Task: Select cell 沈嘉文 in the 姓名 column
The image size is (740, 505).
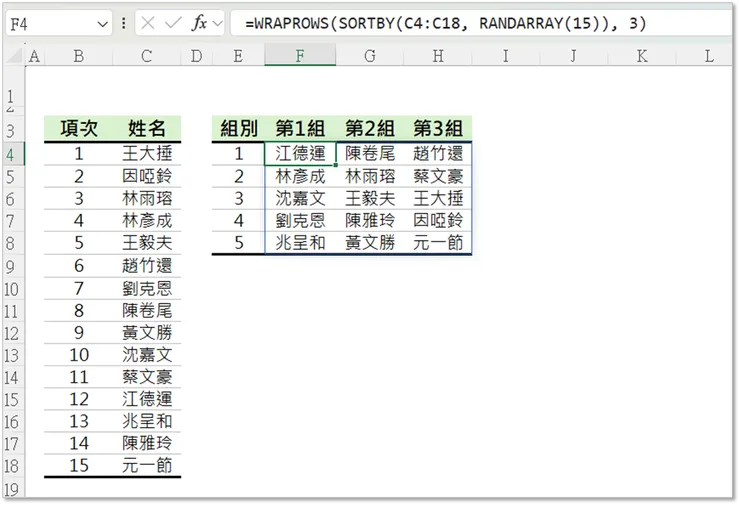Action: point(147,354)
